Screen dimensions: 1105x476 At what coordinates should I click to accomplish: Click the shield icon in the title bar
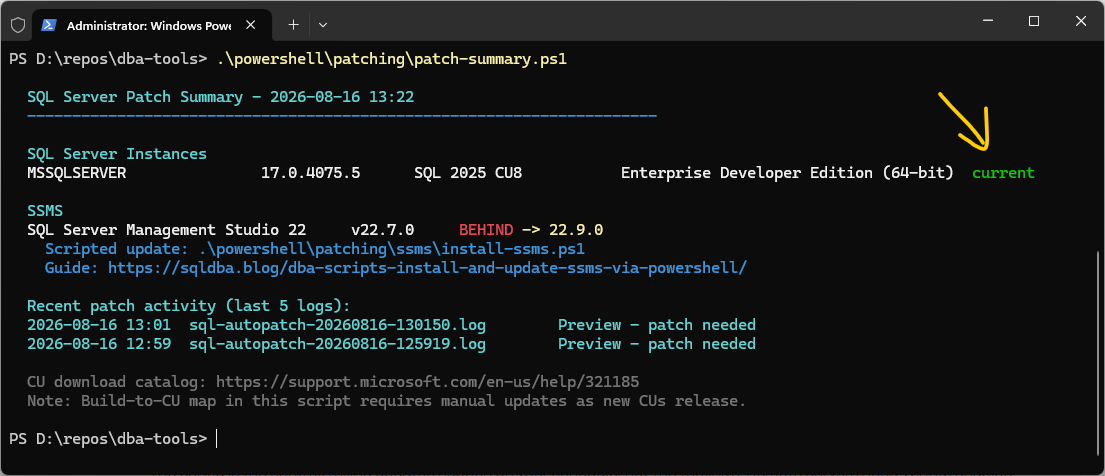point(18,25)
